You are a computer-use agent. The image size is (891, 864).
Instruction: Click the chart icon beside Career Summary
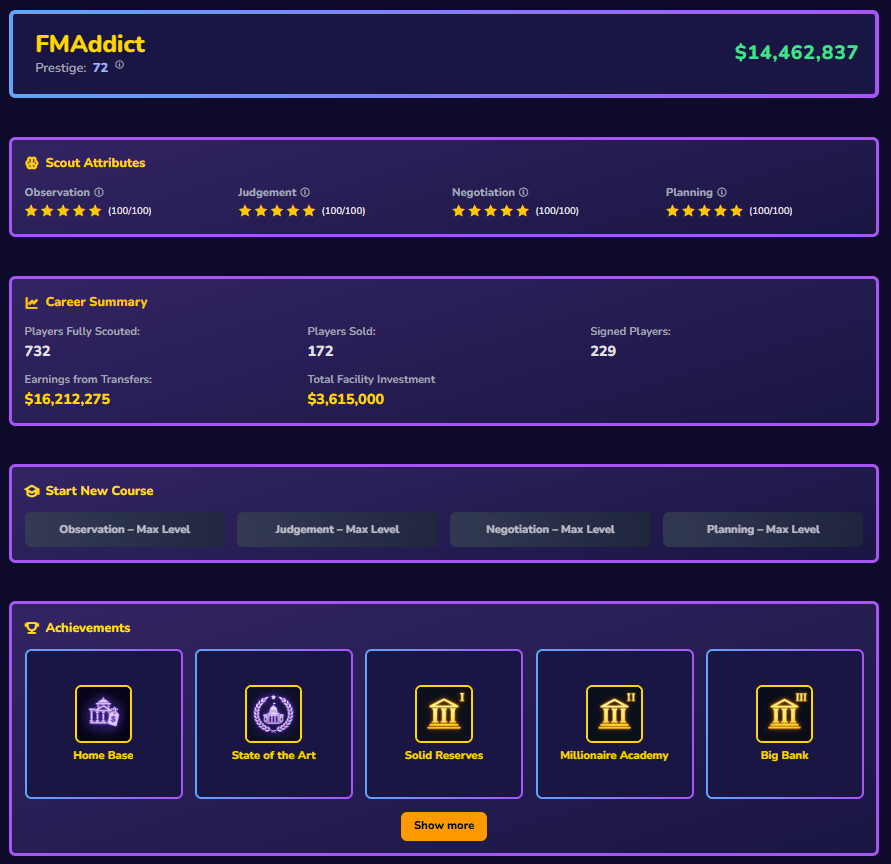(x=32, y=302)
